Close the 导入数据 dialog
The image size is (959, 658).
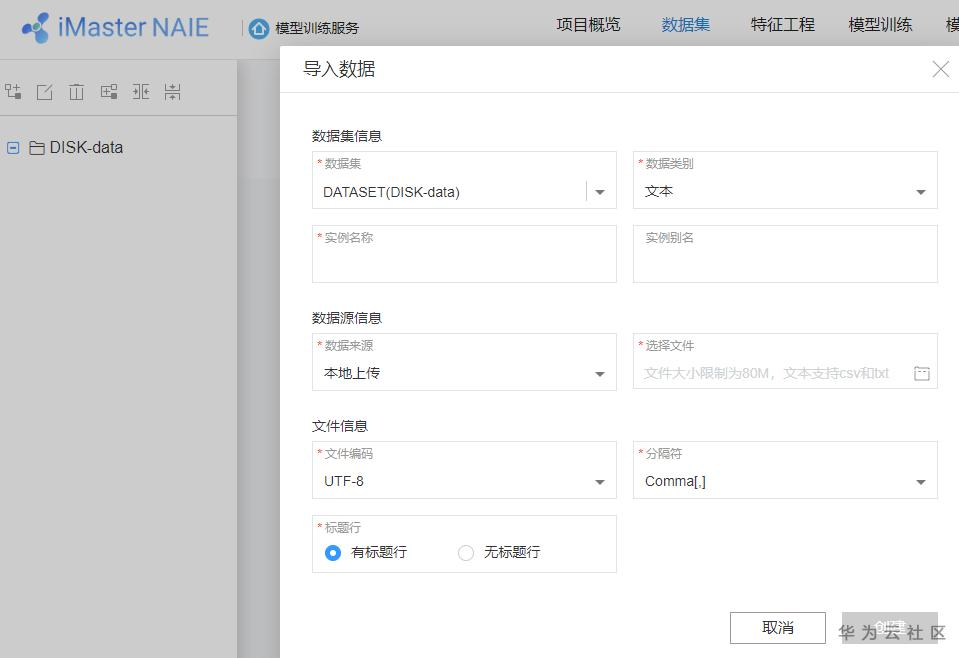click(940, 69)
